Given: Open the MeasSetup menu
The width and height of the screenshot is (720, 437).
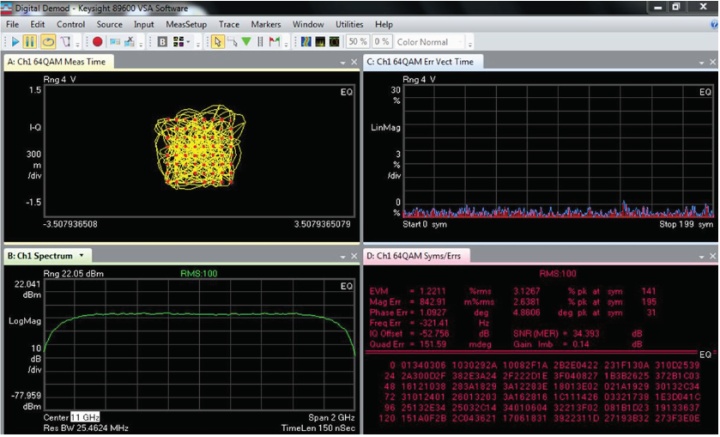Looking at the screenshot, I should (x=186, y=24).
